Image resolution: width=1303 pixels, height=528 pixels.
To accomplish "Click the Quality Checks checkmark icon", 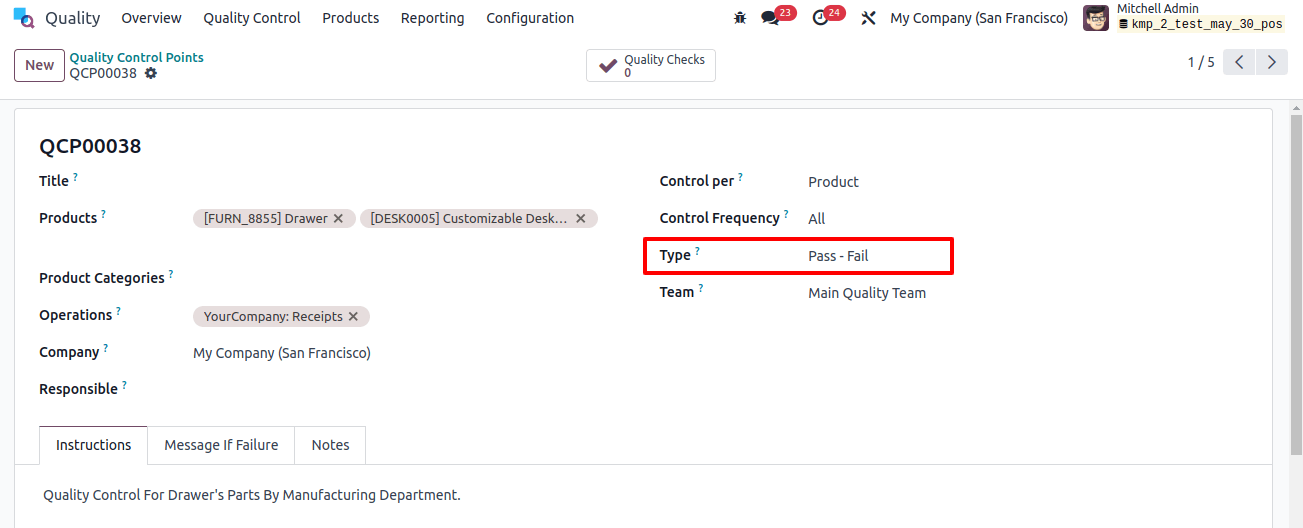I will (607, 66).
